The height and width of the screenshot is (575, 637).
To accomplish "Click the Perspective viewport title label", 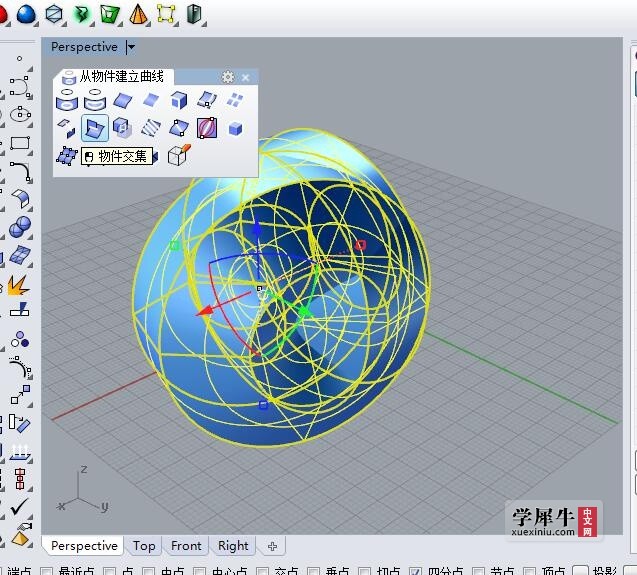I will tap(84, 47).
